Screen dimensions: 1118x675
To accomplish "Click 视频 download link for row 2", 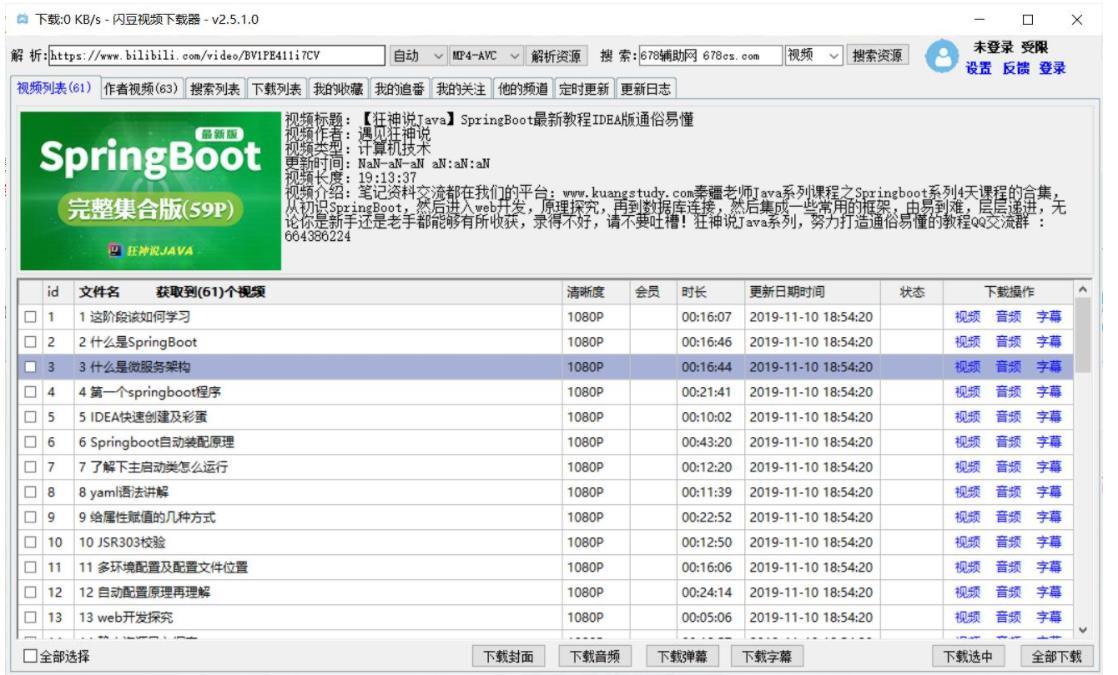I will pos(967,342).
